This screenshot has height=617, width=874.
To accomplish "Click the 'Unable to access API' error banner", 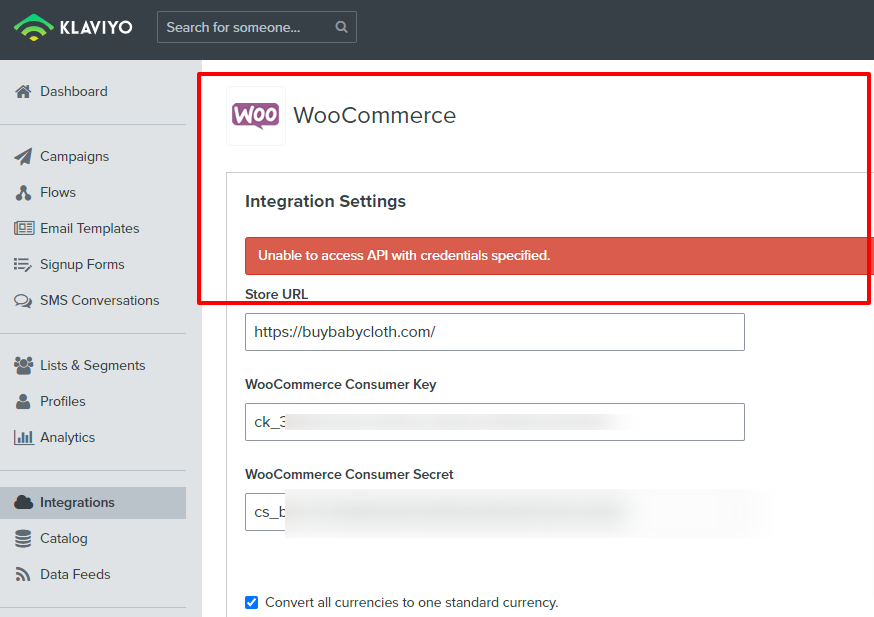I will pyautogui.click(x=559, y=256).
